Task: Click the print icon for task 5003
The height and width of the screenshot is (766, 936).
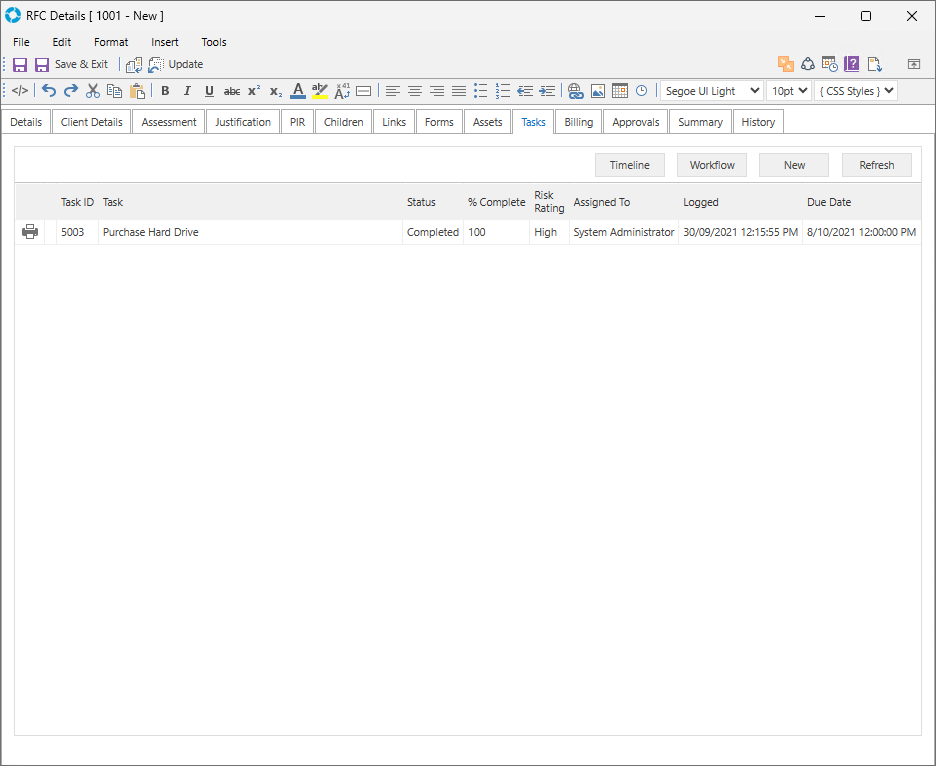Action: point(30,232)
